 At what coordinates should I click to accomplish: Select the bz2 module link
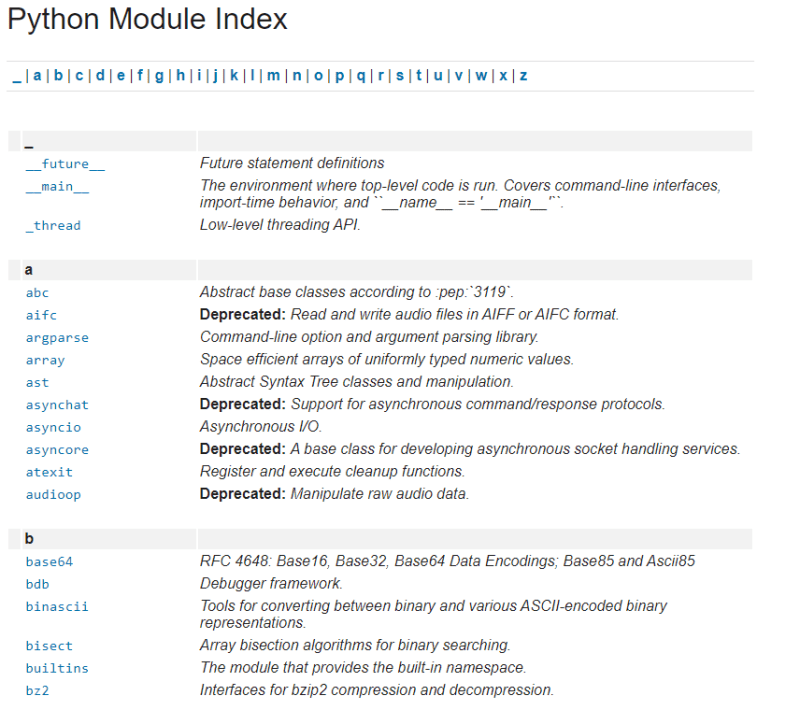36,690
